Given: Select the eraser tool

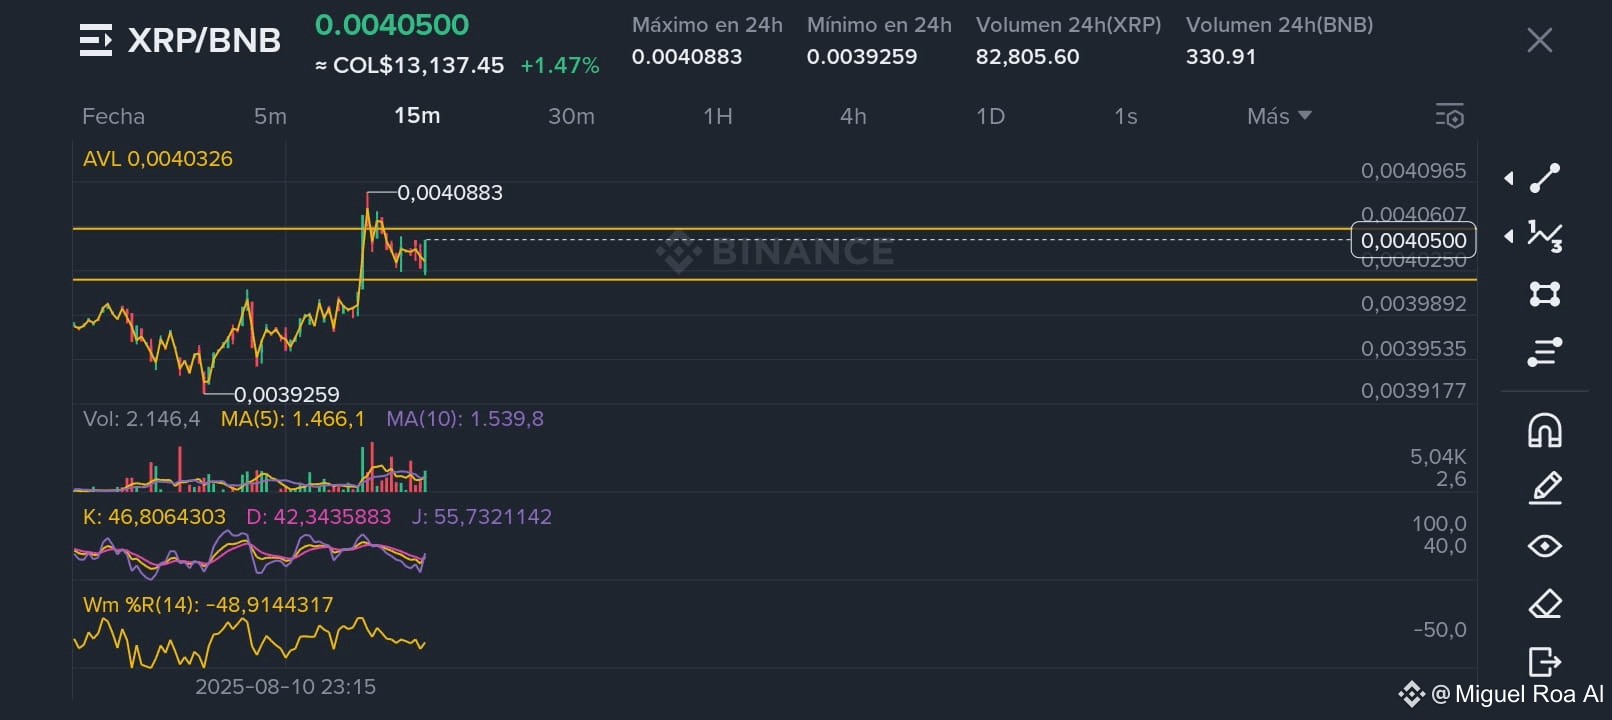Looking at the screenshot, I should point(1545,604).
